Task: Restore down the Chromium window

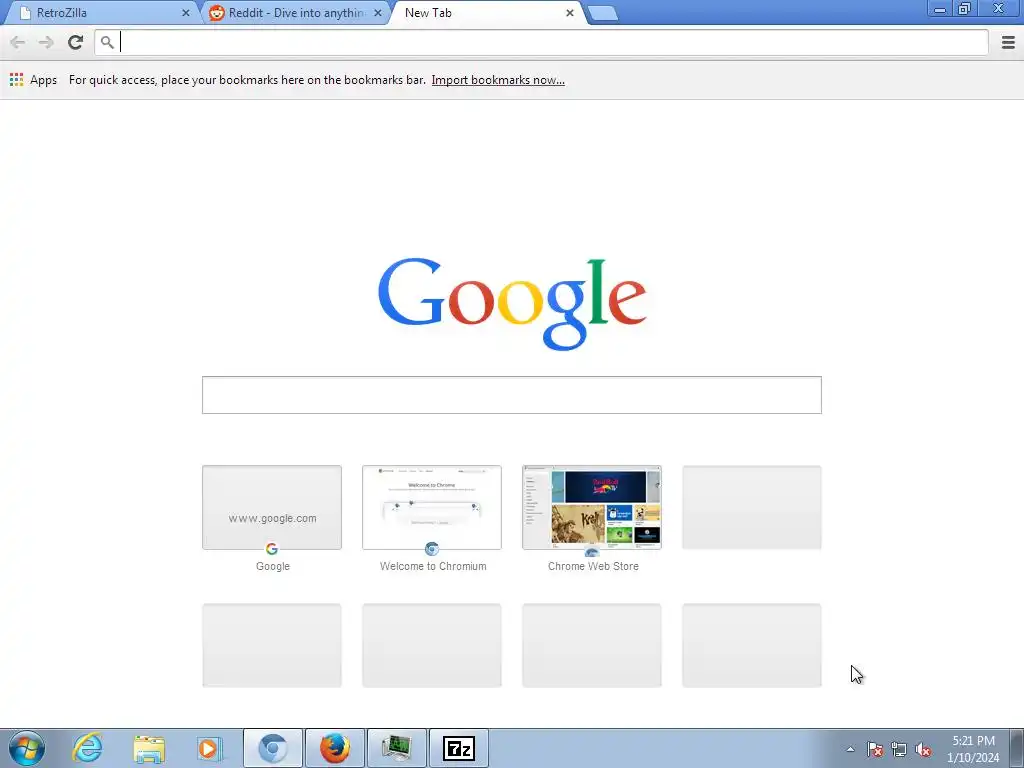Action: (964, 9)
